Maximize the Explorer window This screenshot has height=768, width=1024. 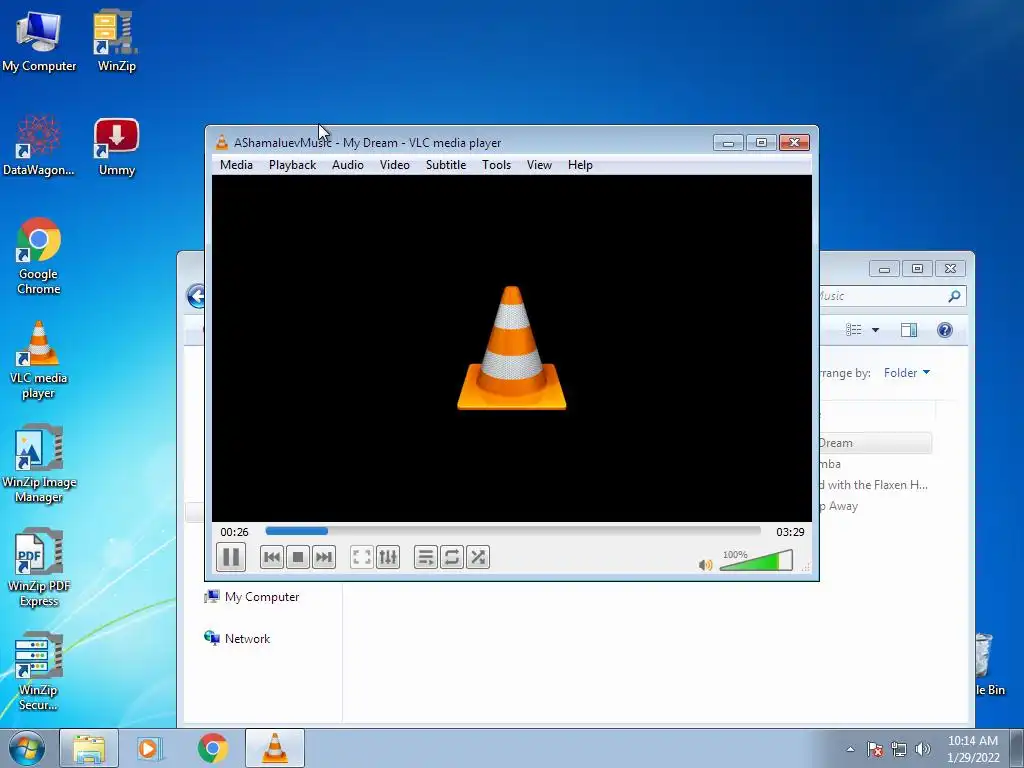click(917, 268)
